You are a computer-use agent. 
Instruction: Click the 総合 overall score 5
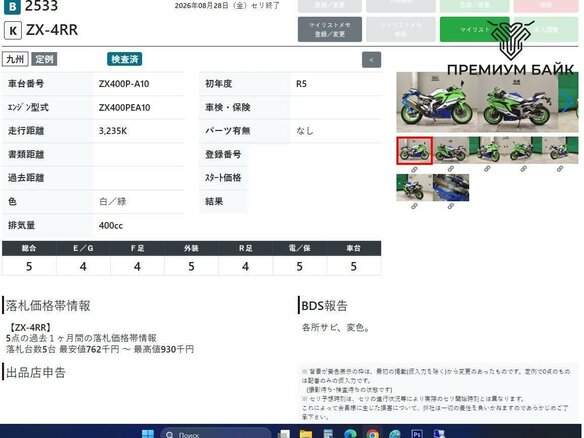tap(29, 266)
